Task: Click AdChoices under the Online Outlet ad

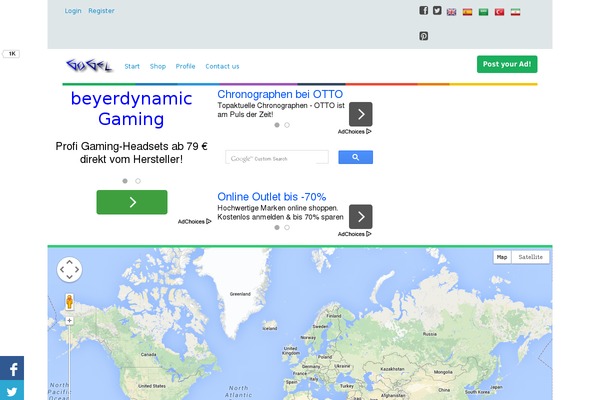Action: (354, 234)
